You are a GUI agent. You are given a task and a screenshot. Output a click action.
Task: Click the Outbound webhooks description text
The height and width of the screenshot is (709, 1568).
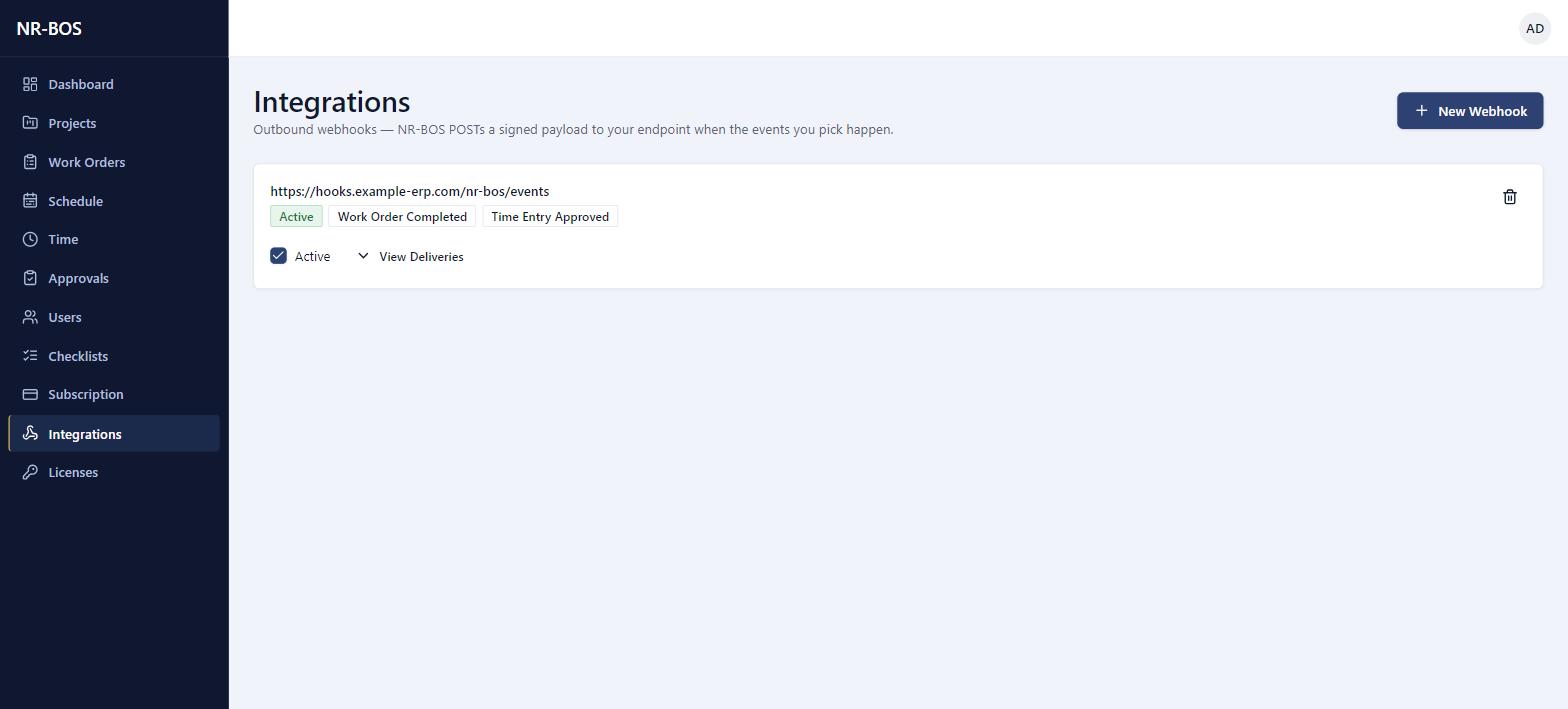[573, 129]
